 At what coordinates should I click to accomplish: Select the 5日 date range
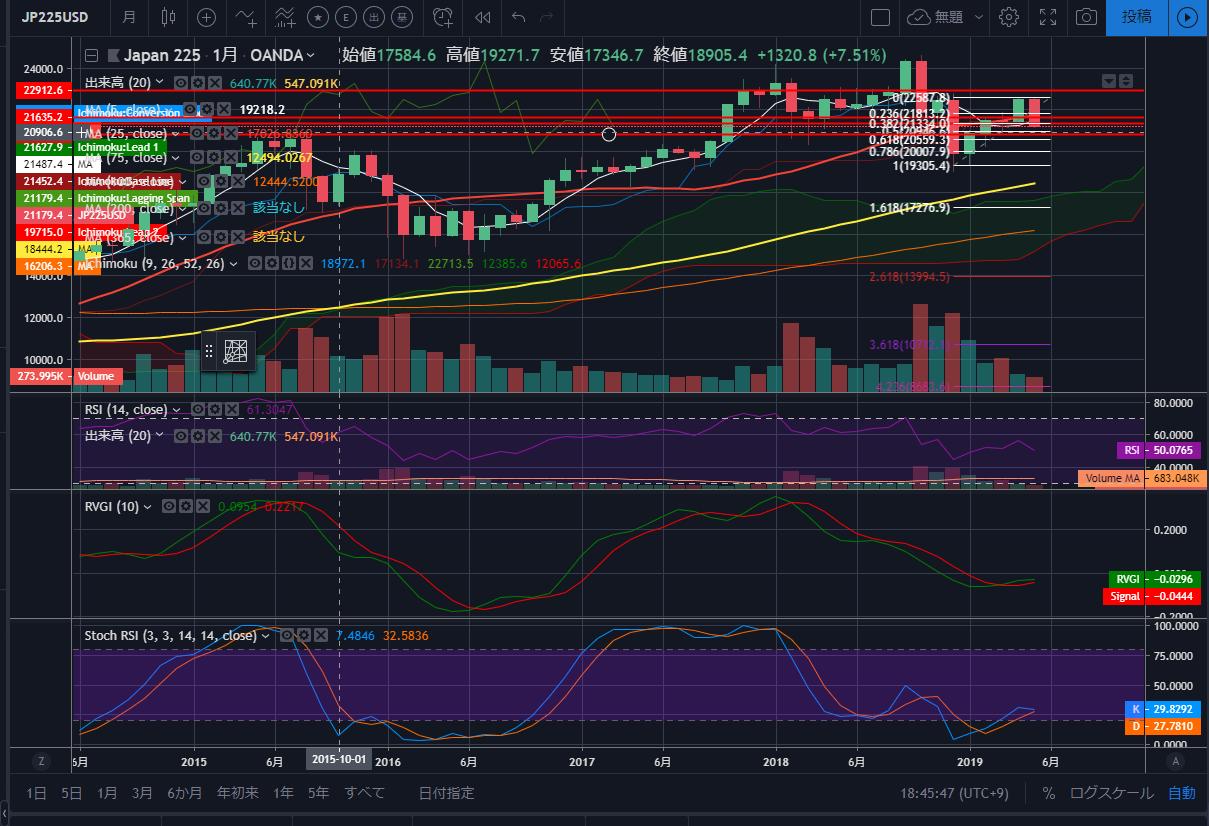coord(71,793)
